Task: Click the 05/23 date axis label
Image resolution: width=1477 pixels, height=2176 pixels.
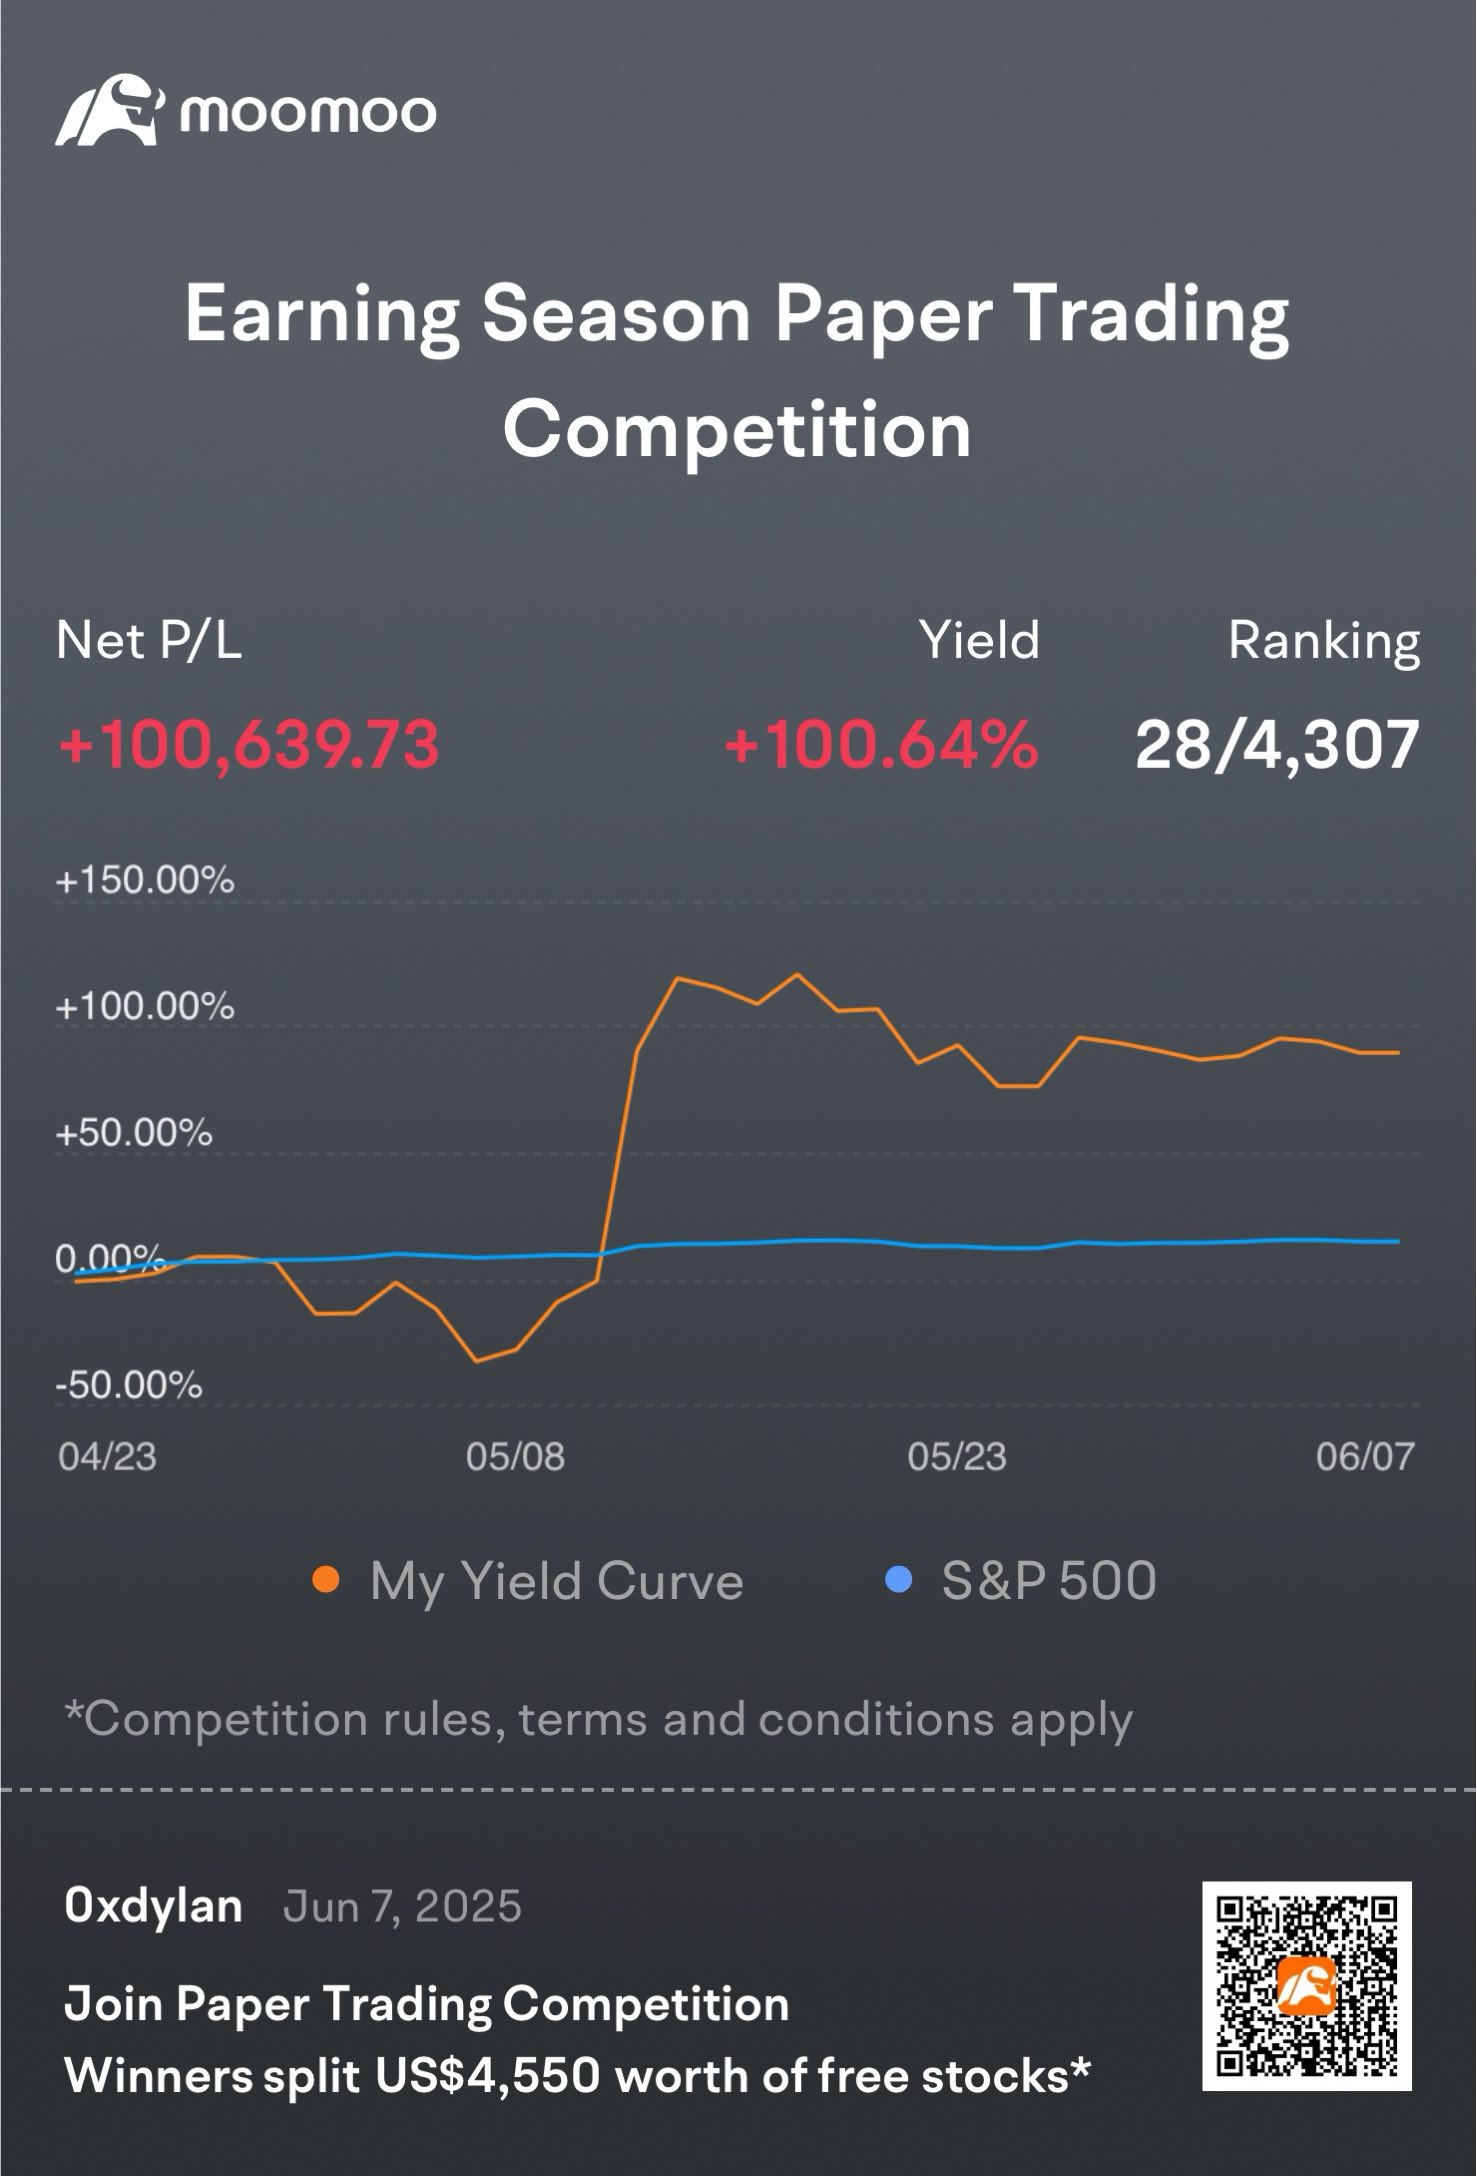Action: pos(957,1457)
